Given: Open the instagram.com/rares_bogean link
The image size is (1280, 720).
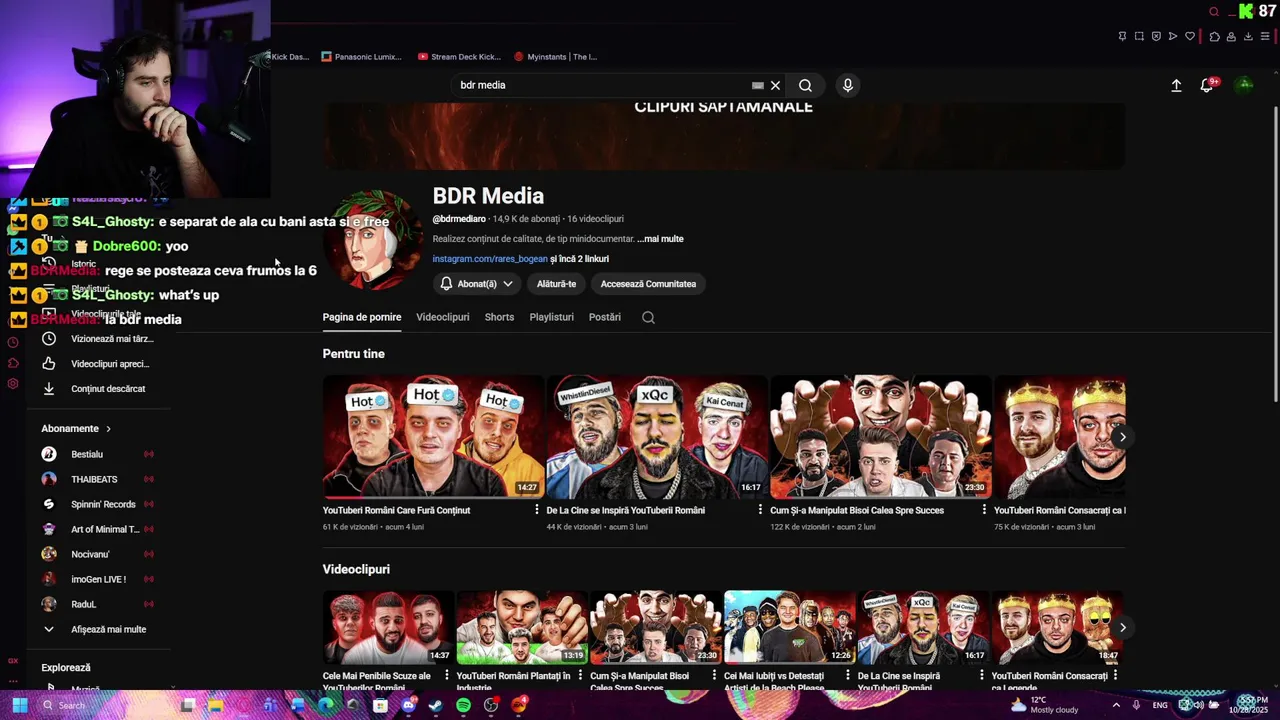Looking at the screenshot, I should tap(490, 259).
